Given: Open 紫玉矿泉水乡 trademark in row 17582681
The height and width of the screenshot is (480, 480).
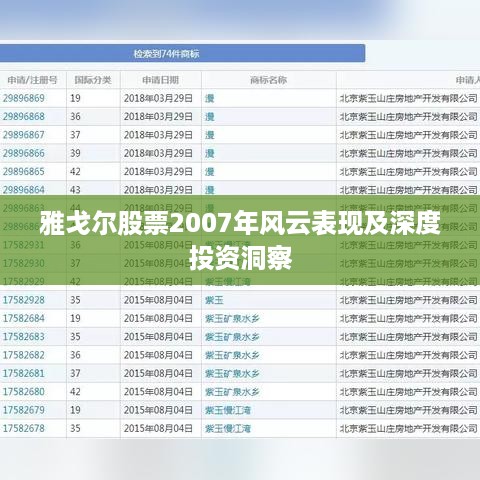Looking at the screenshot, I should point(232,373).
